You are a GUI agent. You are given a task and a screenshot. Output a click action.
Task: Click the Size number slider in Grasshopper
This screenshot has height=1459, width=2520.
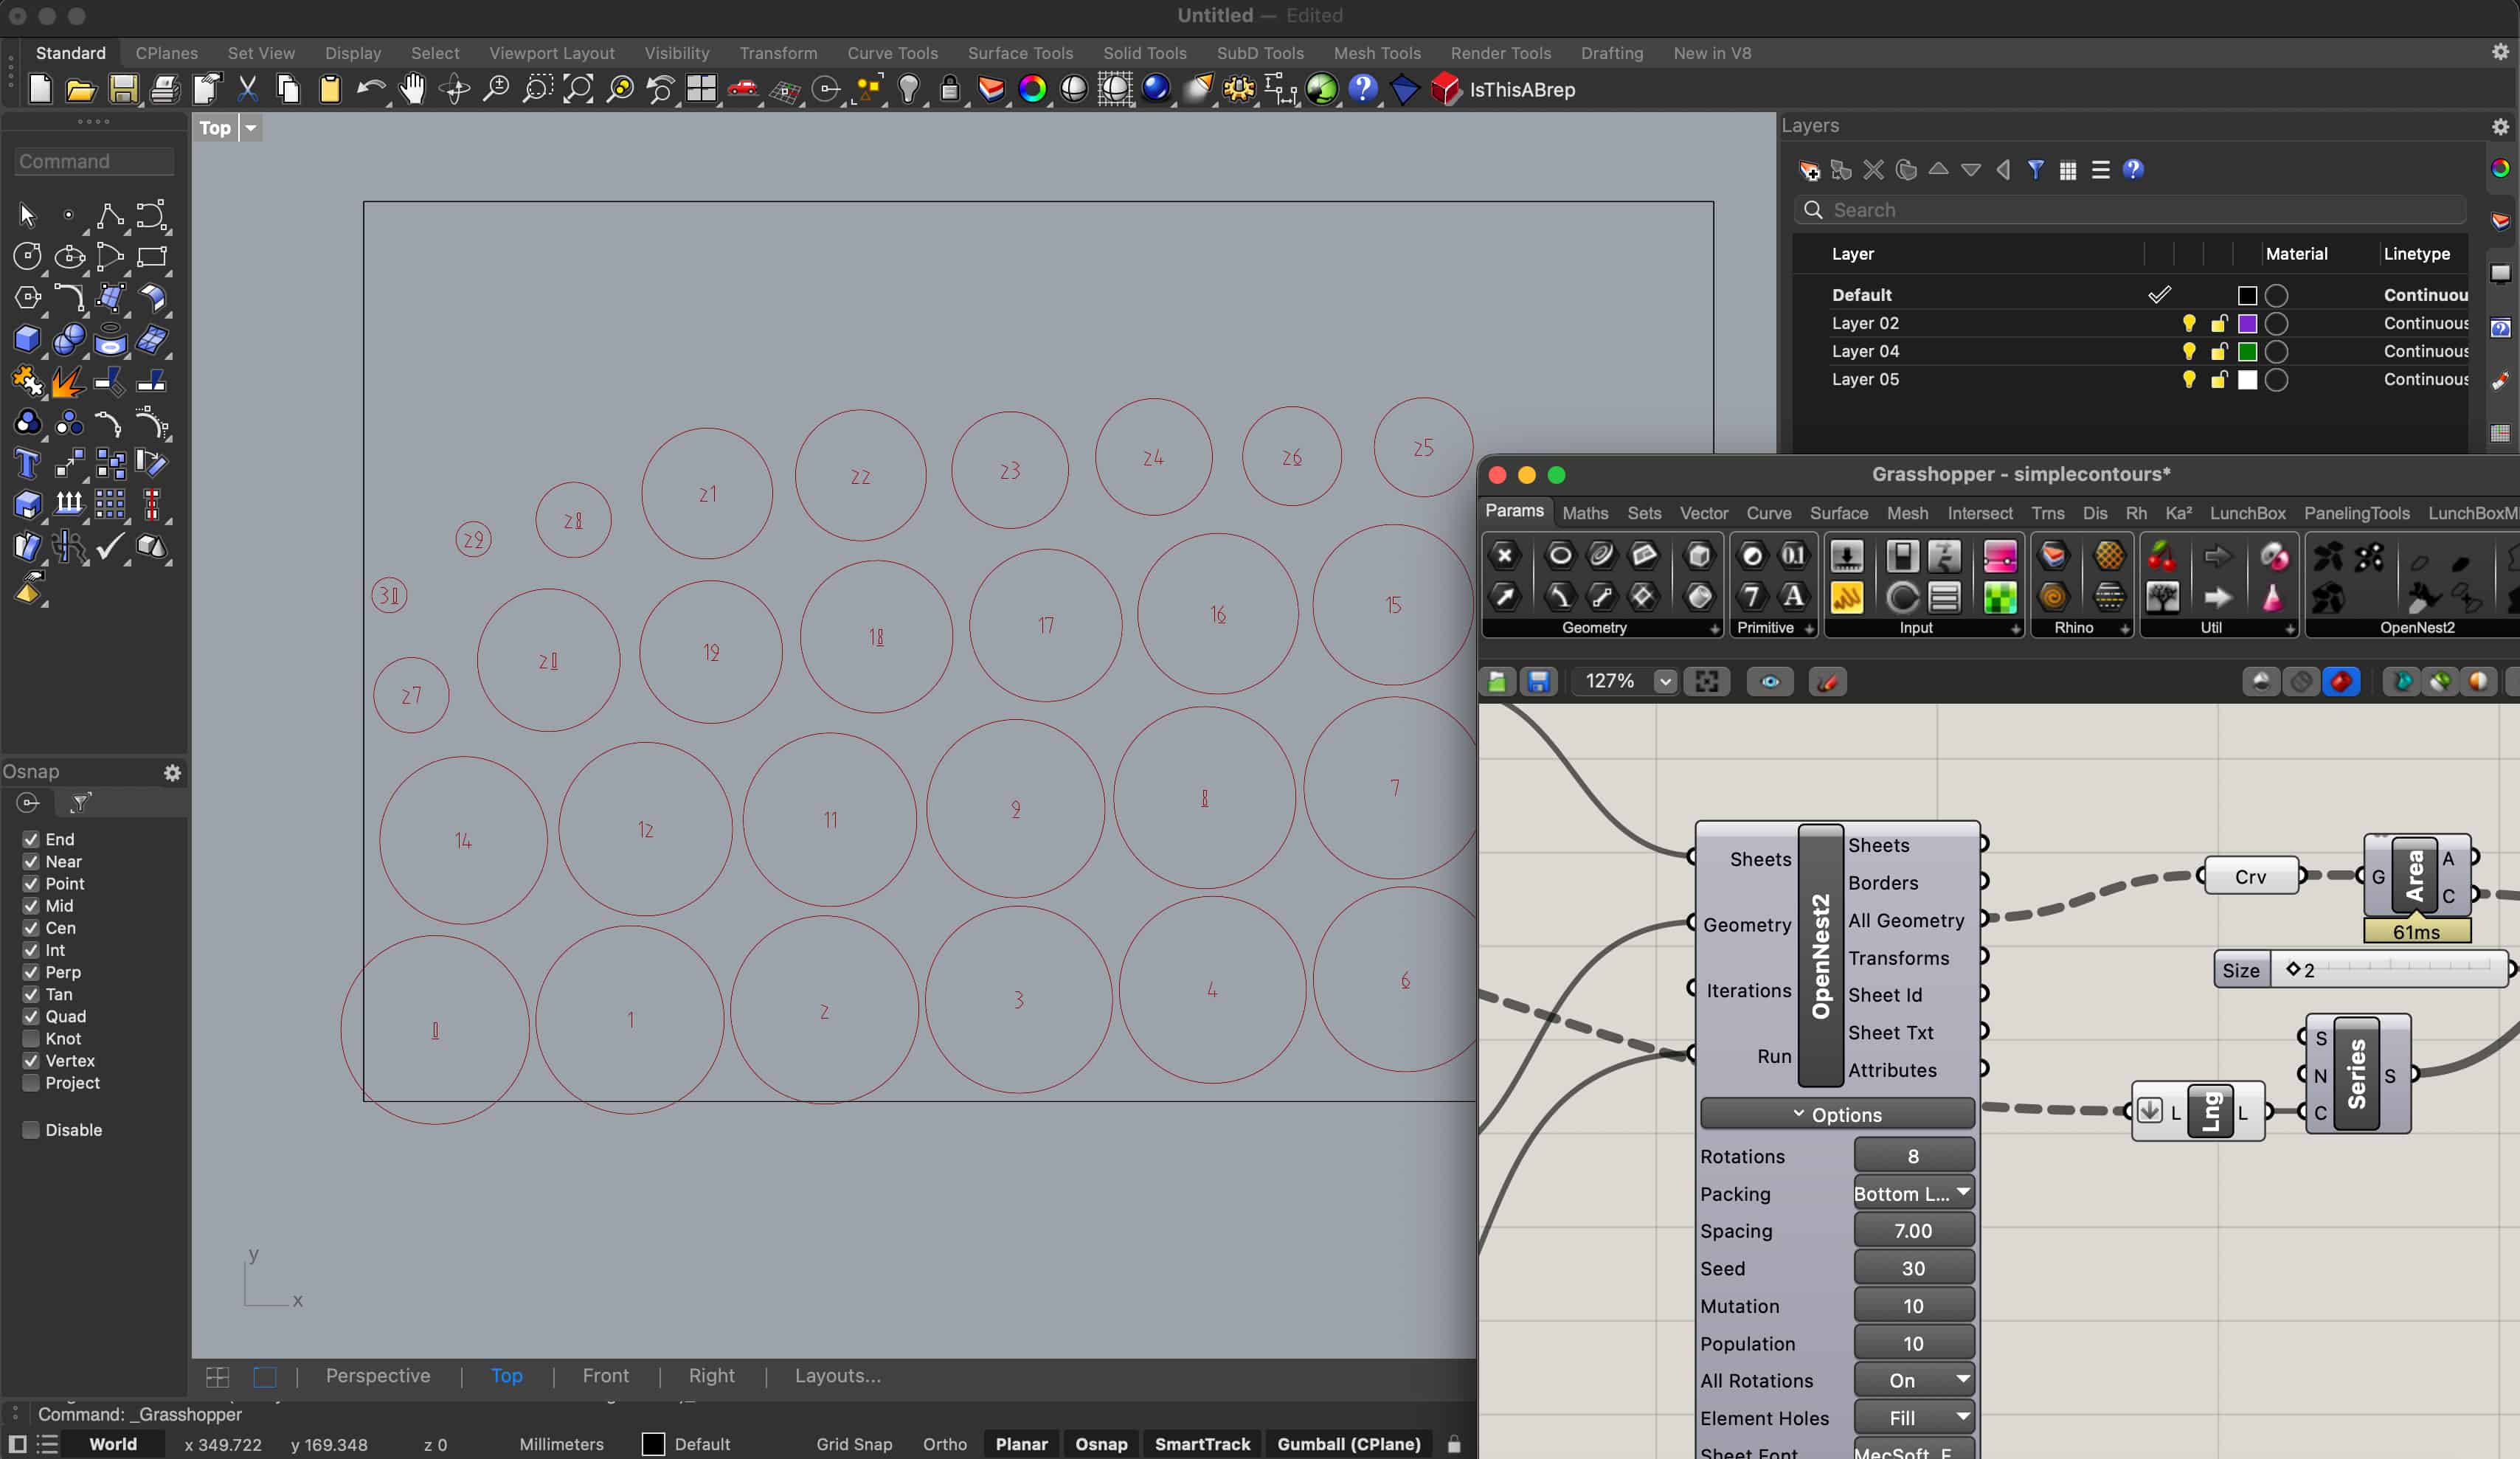point(2362,969)
